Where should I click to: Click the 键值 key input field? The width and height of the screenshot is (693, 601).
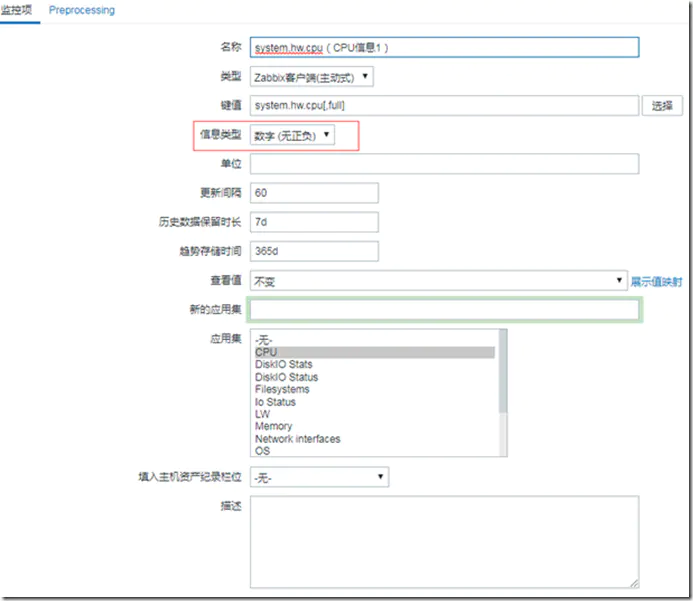click(444, 106)
